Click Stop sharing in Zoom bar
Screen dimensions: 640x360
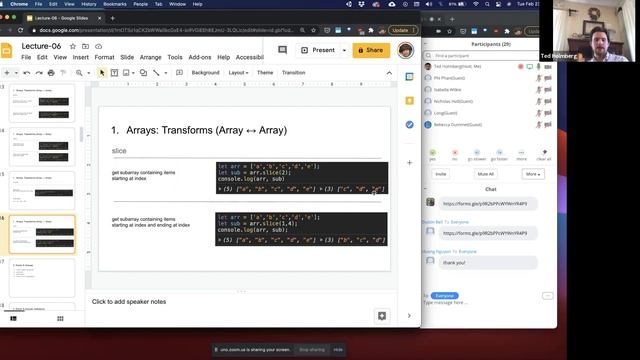tap(312, 350)
